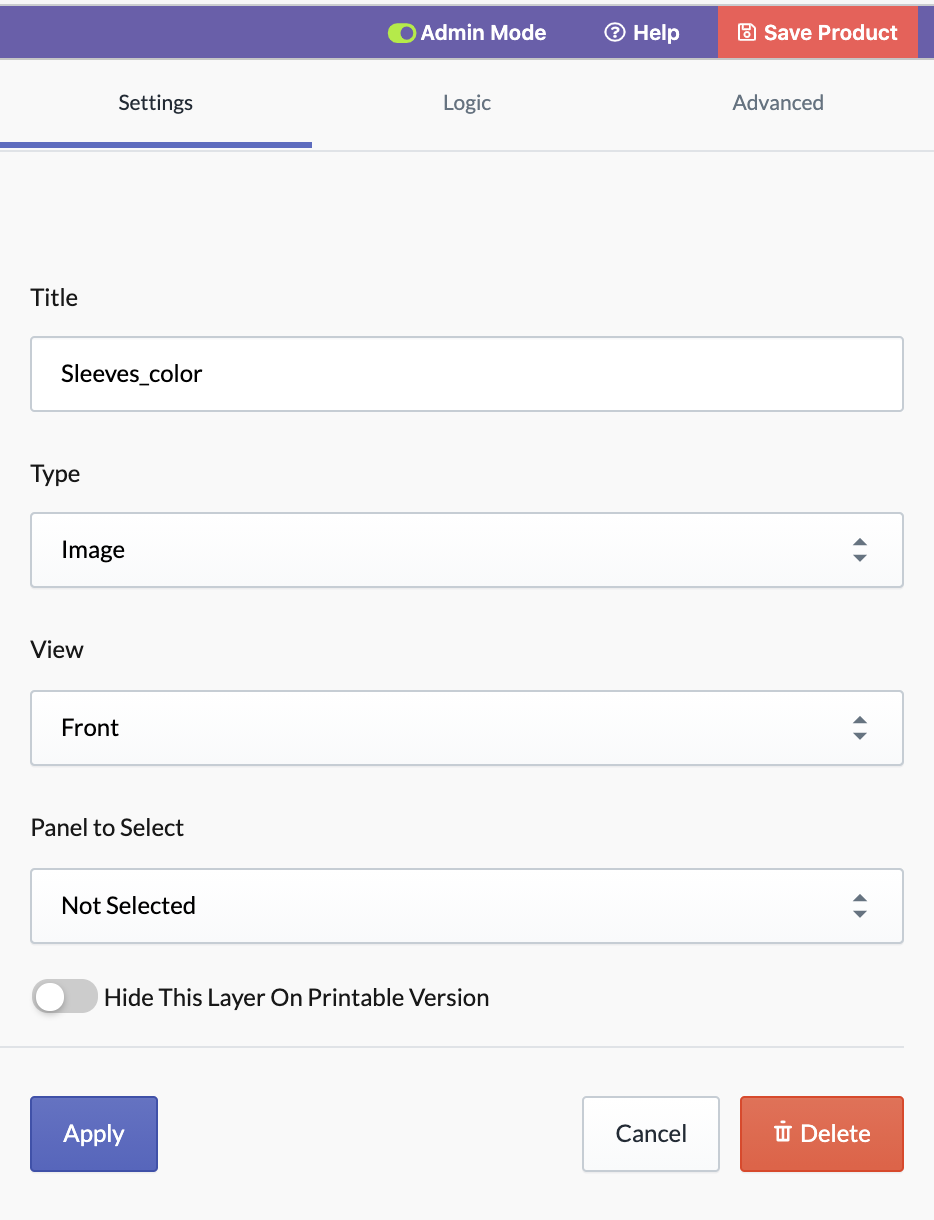Toggle the Admin Mode switch
Image resolution: width=934 pixels, height=1220 pixels.
click(x=401, y=33)
